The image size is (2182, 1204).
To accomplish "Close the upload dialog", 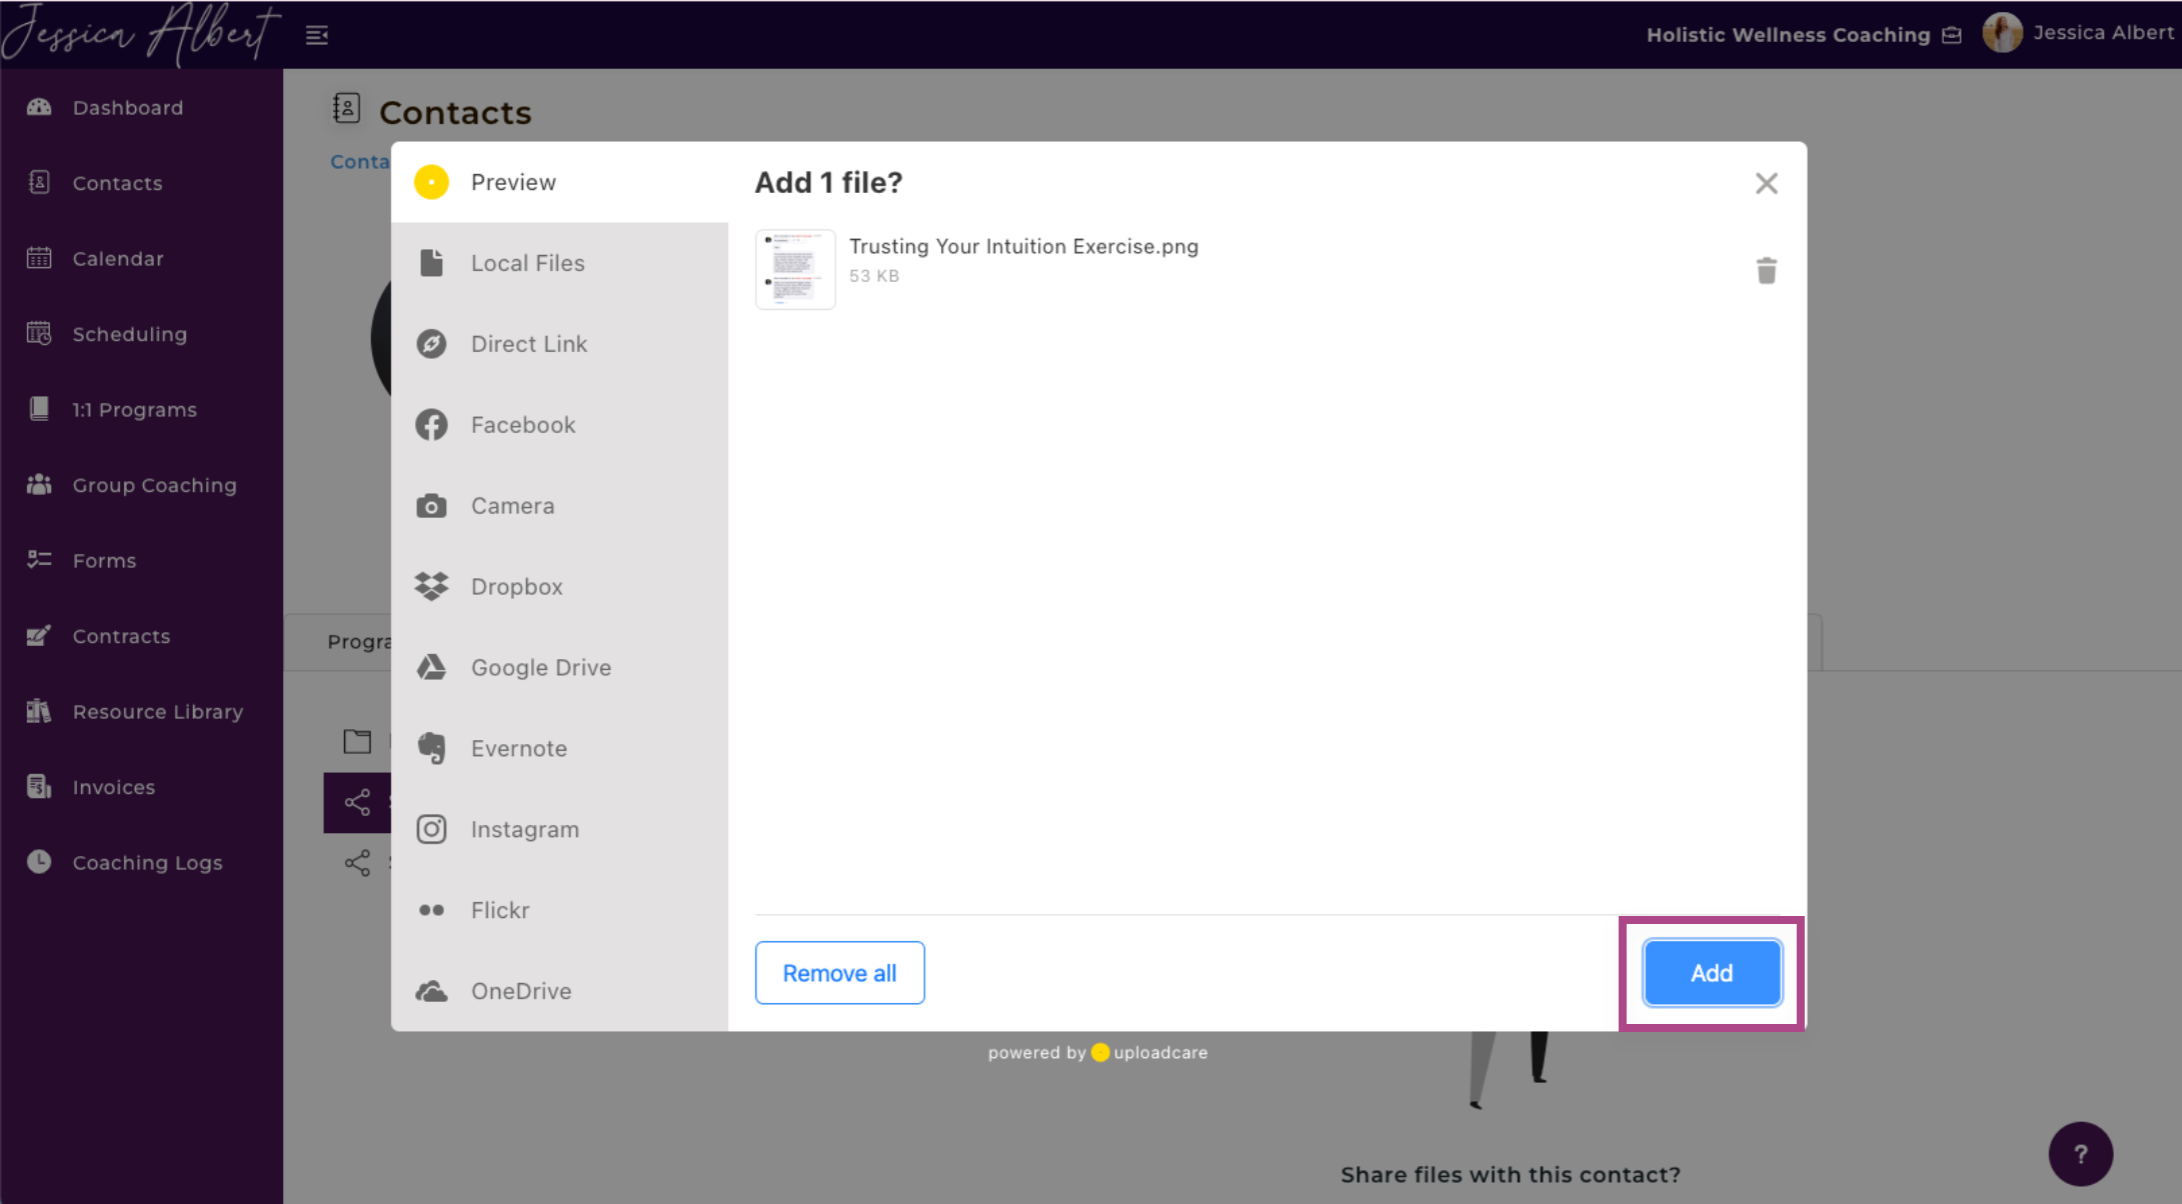I will [x=1766, y=184].
